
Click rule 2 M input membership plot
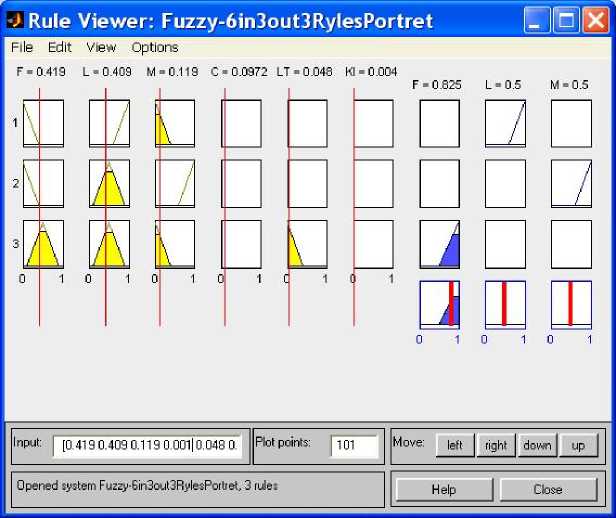coord(175,183)
